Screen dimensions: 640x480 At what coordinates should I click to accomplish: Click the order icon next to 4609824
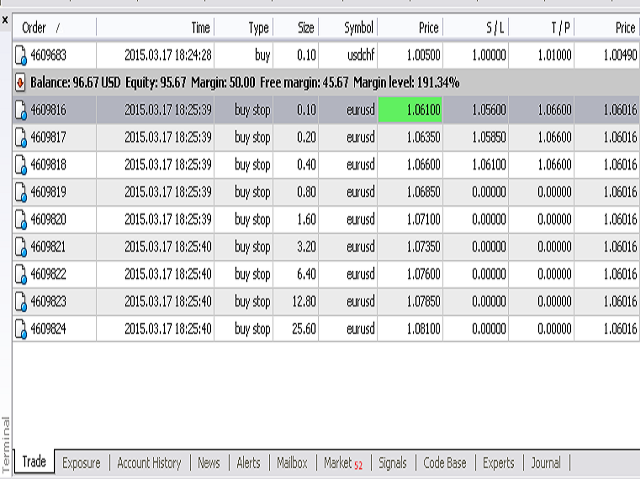22,328
